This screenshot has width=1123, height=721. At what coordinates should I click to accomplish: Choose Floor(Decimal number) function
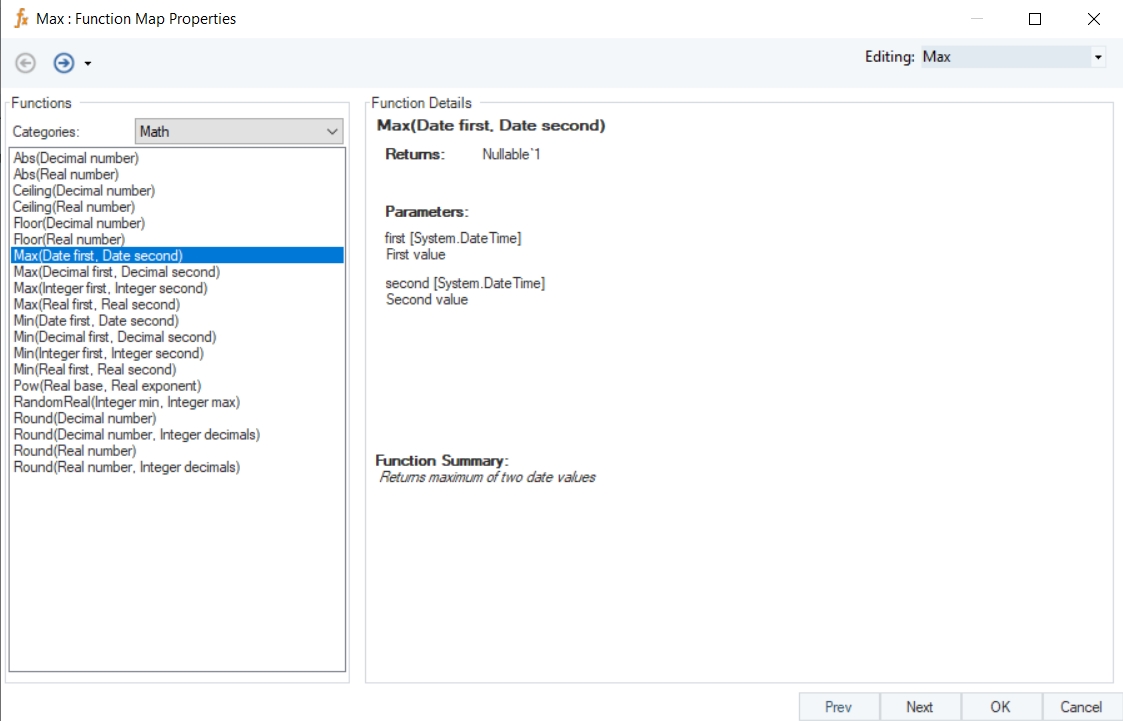[x=79, y=223]
